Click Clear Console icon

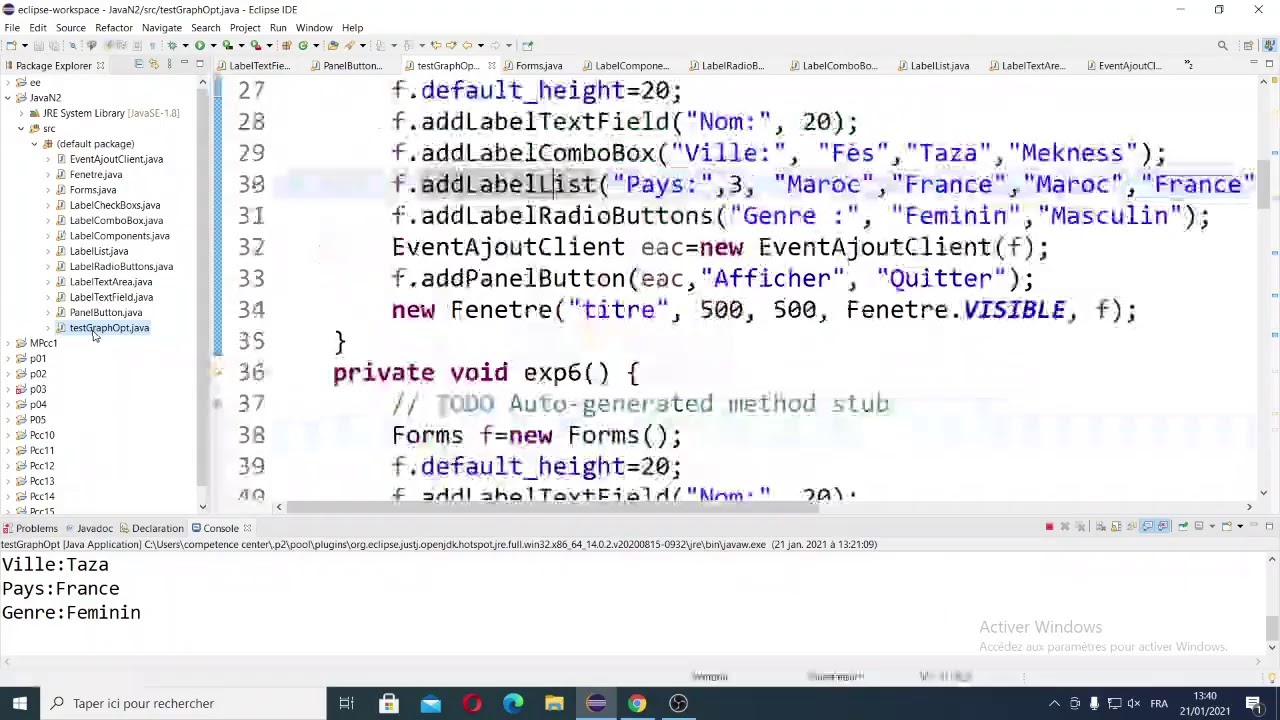pos(1101,526)
